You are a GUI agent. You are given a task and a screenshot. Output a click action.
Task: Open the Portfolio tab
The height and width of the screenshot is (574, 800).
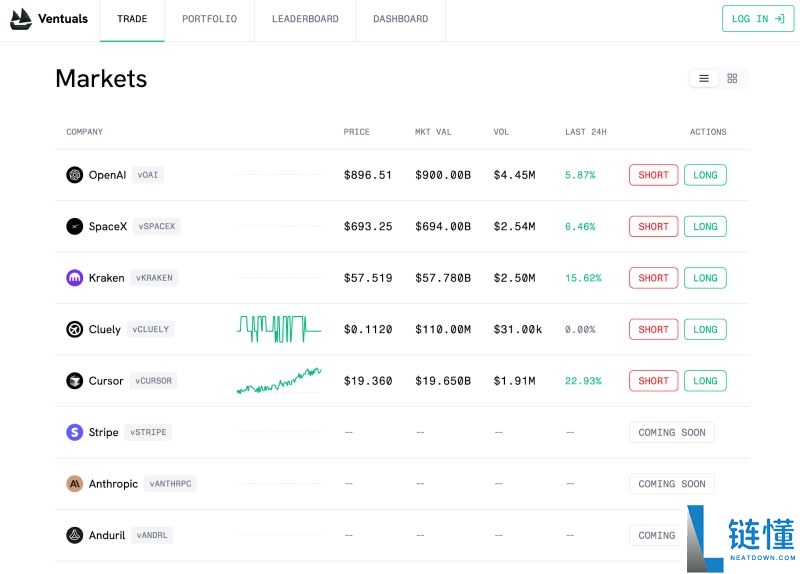(209, 19)
